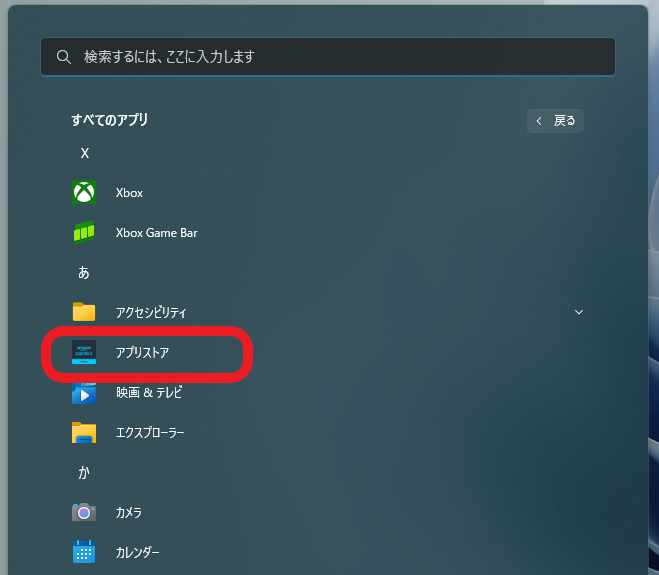Open the カメラ app icon
The height and width of the screenshot is (575, 659).
[x=84, y=512]
